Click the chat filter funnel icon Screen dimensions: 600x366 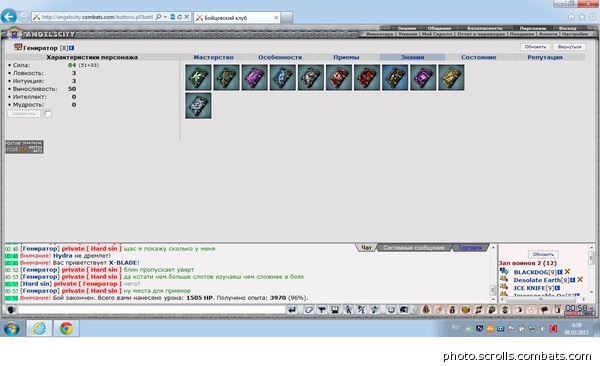click(x=322, y=309)
